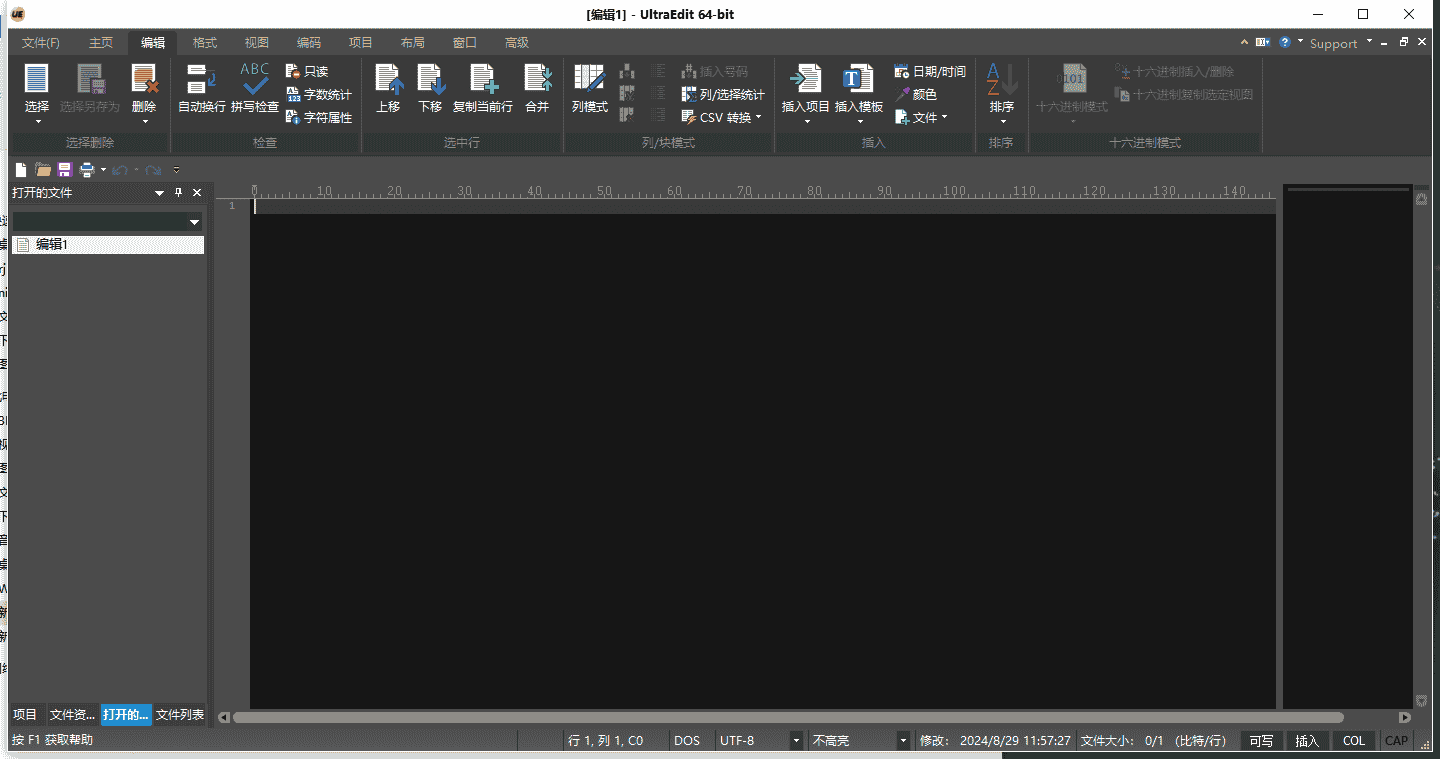Click the 自动换行 word wrap icon
This screenshot has width=1440, height=759.
201,80
